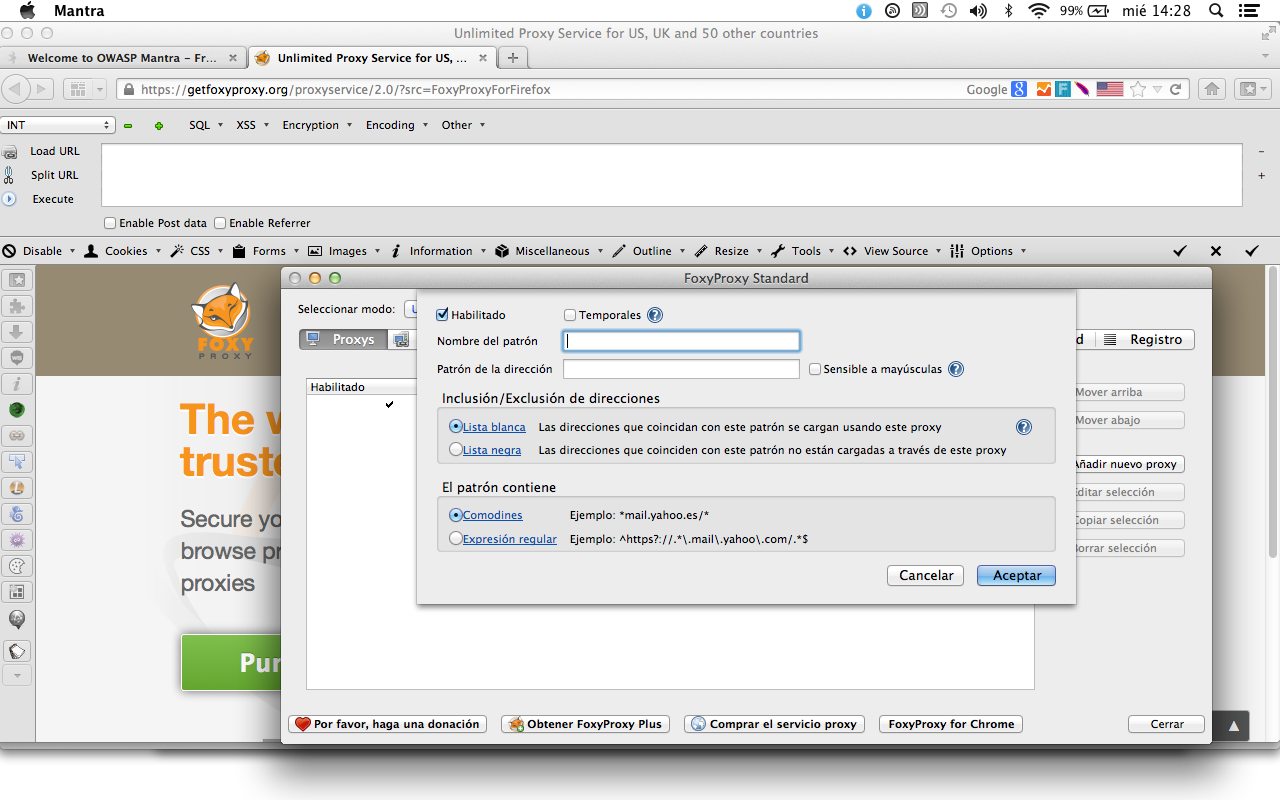Open the Miscellaneous dropdown in developer toolbar
Screen dimensions: 1280x800
[549, 251]
